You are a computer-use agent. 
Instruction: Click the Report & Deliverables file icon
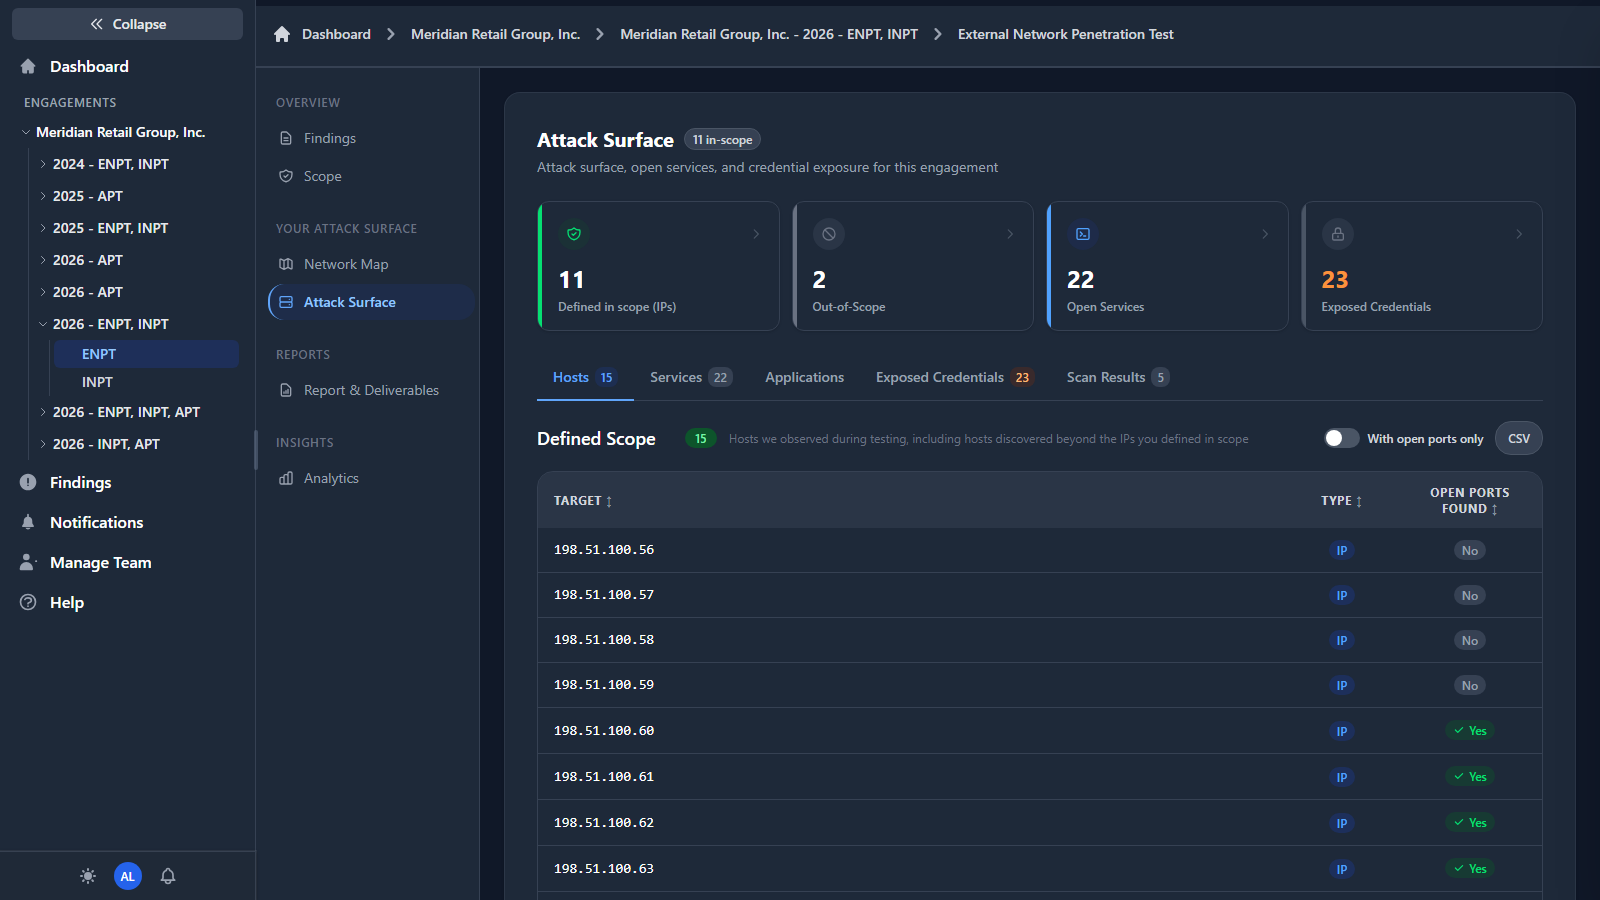pos(286,390)
